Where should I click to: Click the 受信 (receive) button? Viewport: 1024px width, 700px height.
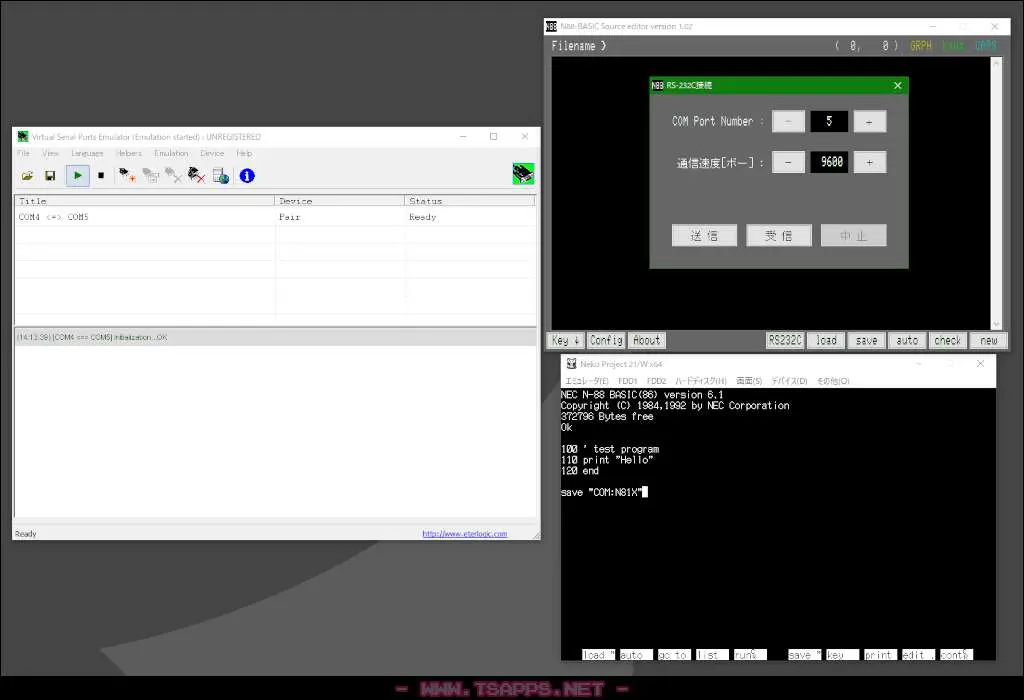click(778, 236)
